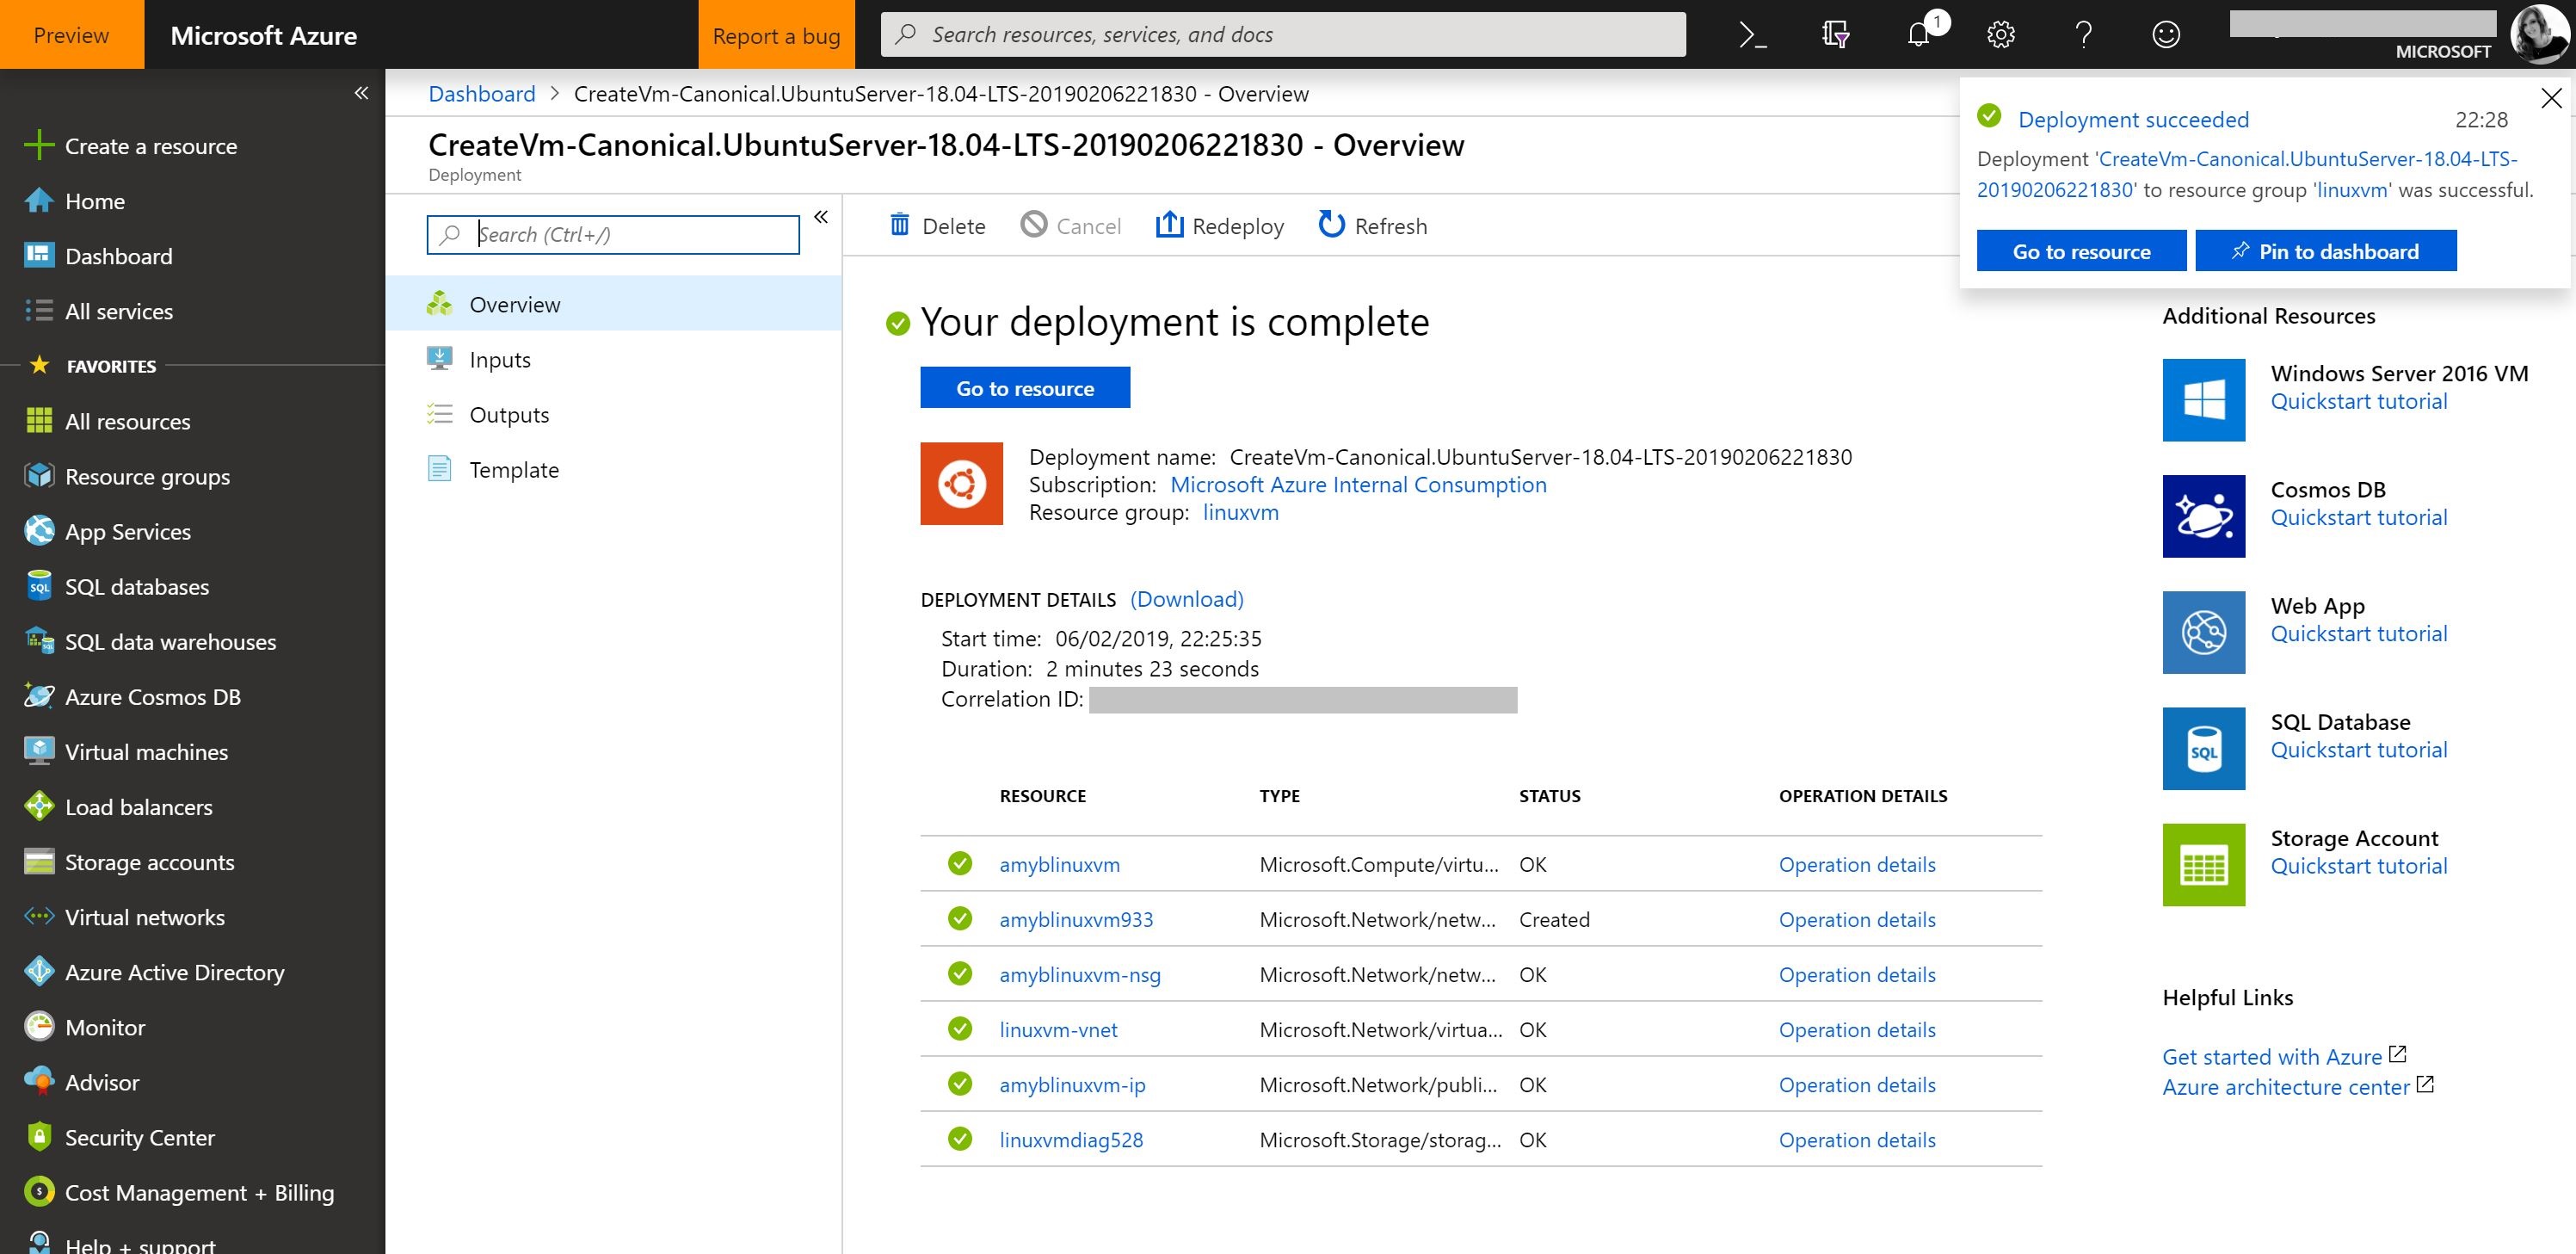Click Go to resource button
Viewport: 2576px width, 1254px height.
coord(1025,388)
